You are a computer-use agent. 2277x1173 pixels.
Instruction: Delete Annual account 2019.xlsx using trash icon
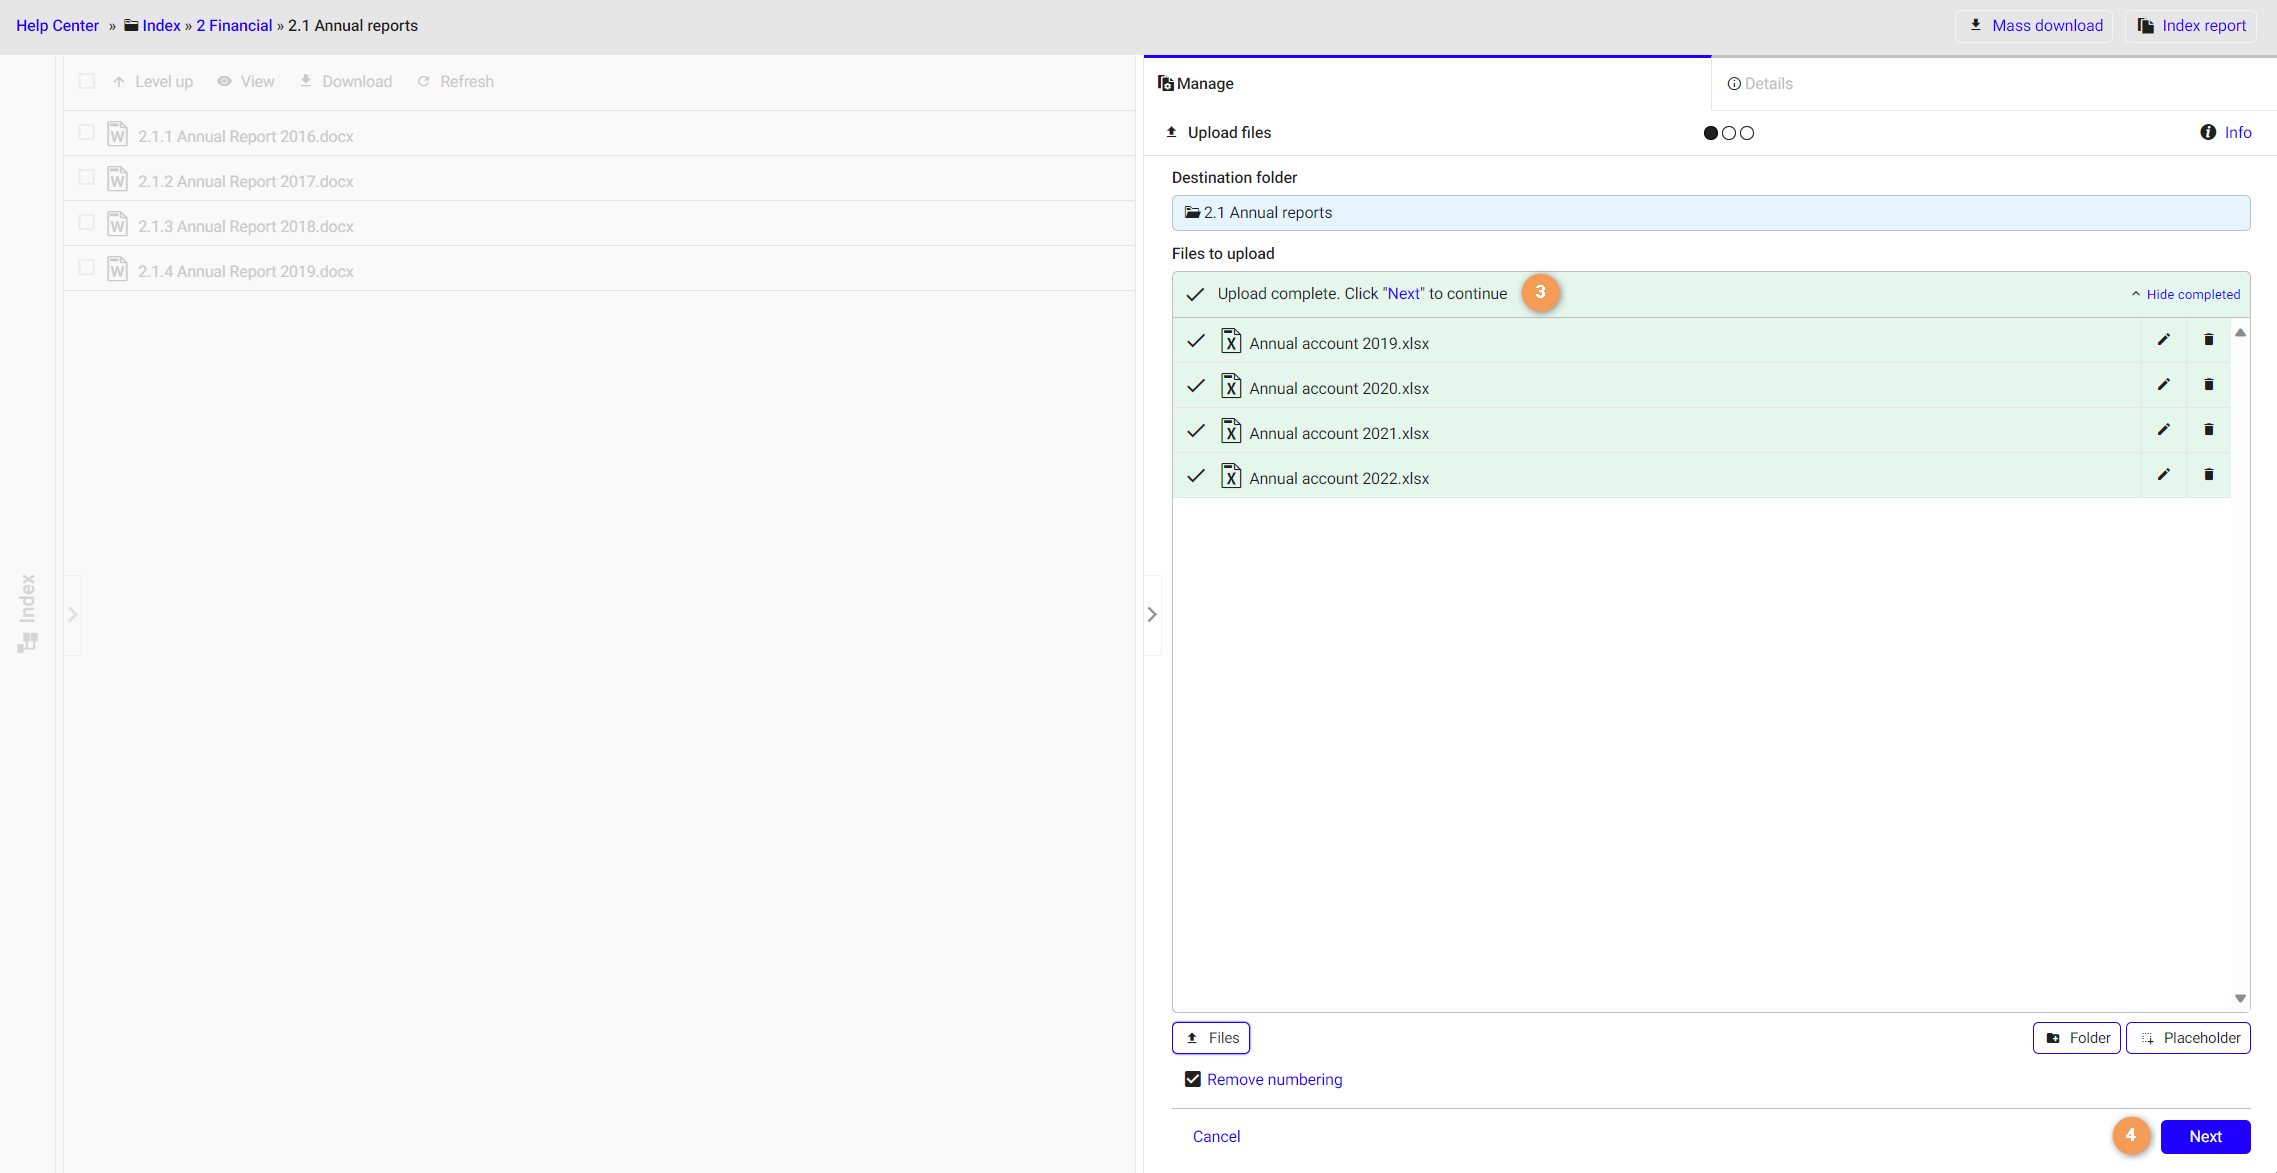click(x=2208, y=340)
